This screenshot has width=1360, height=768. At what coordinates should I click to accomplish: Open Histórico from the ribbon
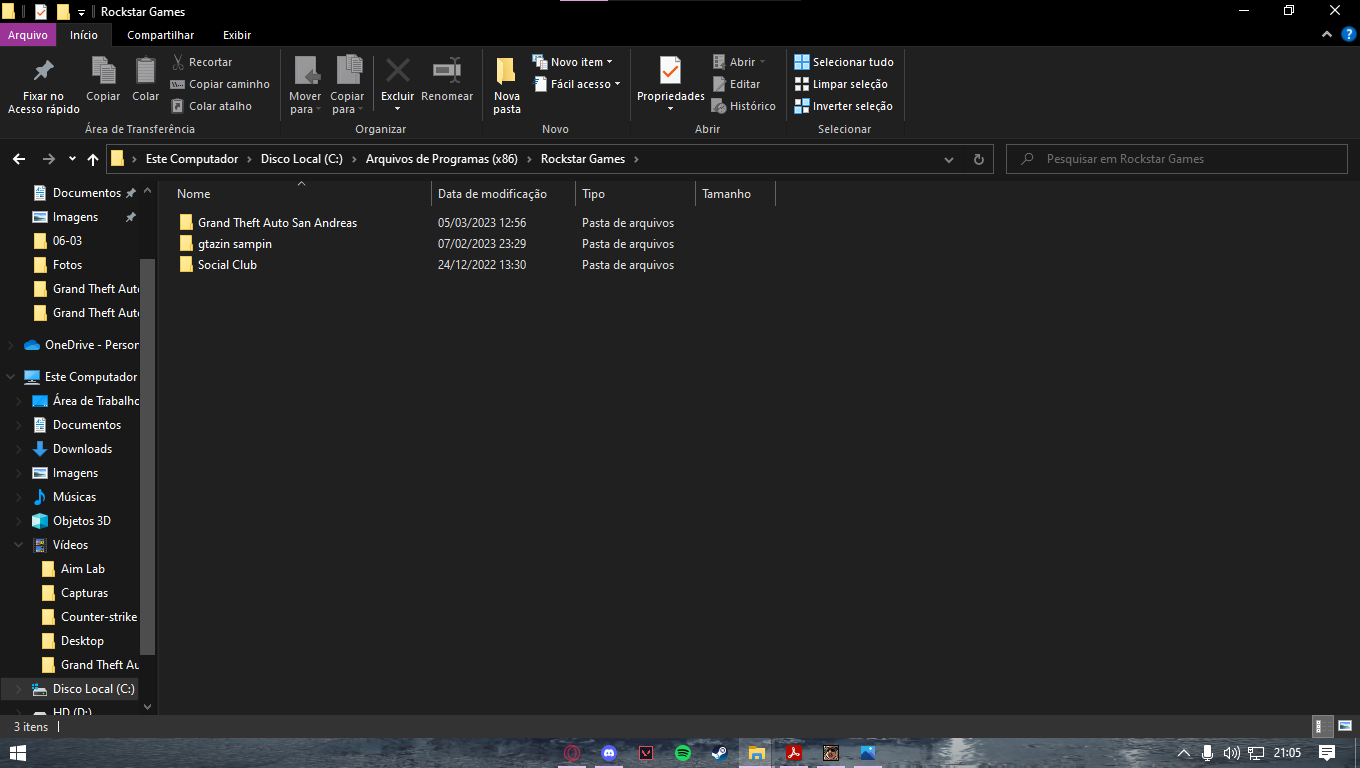point(743,106)
